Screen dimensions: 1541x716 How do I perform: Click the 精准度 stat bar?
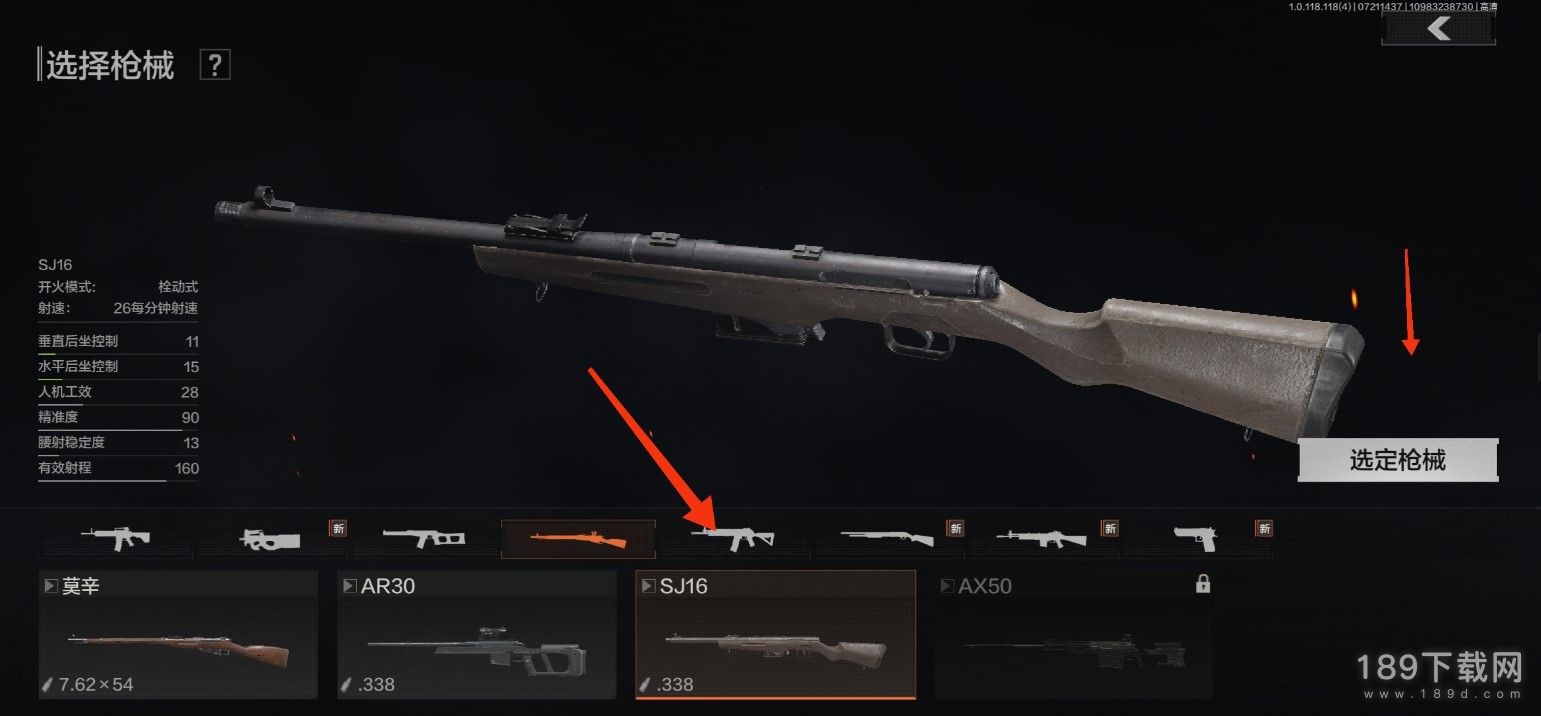(x=118, y=430)
